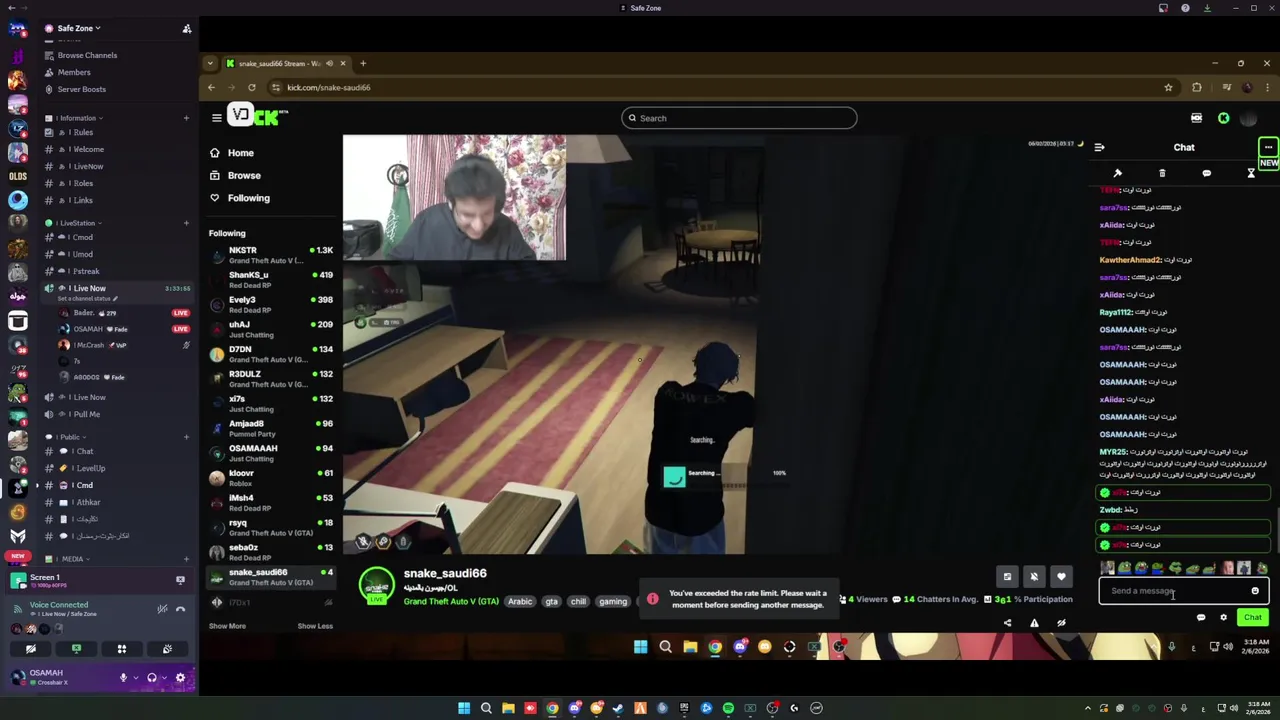This screenshot has height=720, width=1280.
Task: Open Browse Channels in Discord
Action: (87, 55)
